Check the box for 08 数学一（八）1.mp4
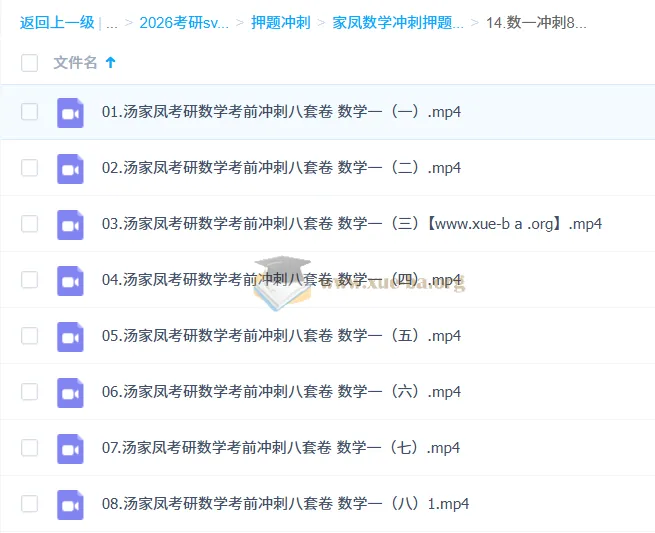The image size is (655, 533). point(30,503)
